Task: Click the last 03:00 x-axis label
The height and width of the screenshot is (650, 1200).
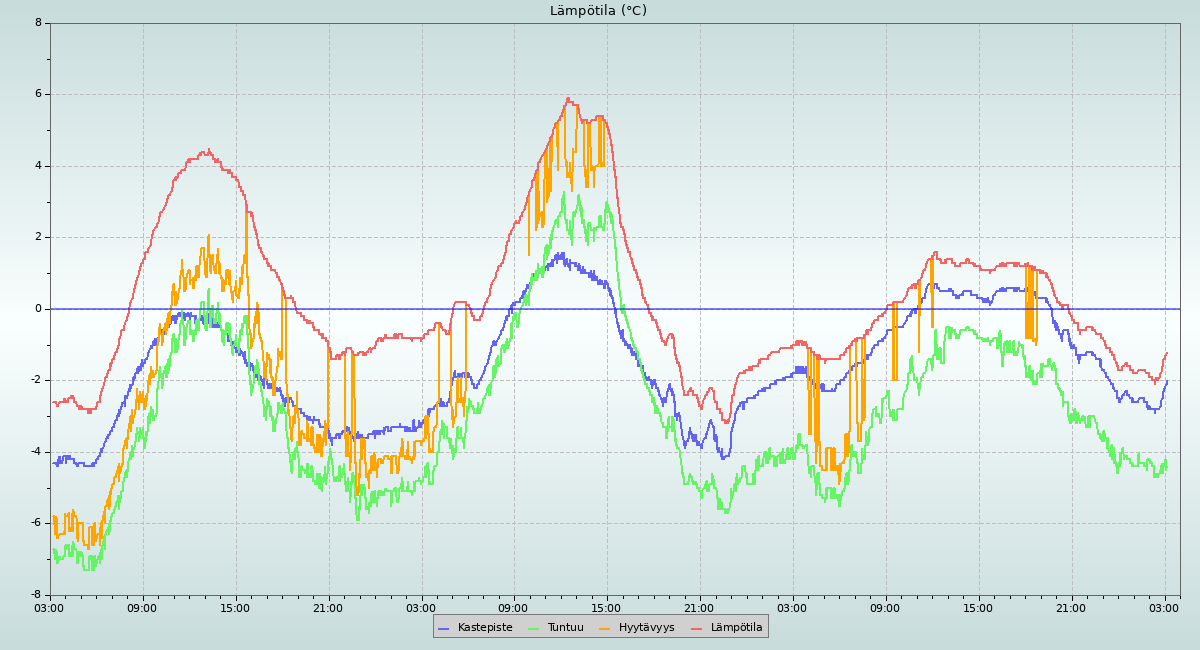Action: [1164, 607]
